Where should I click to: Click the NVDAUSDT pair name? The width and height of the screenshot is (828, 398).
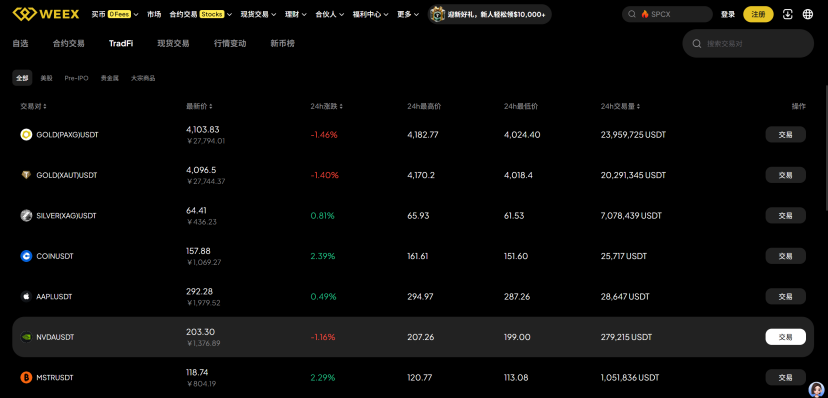pos(55,337)
